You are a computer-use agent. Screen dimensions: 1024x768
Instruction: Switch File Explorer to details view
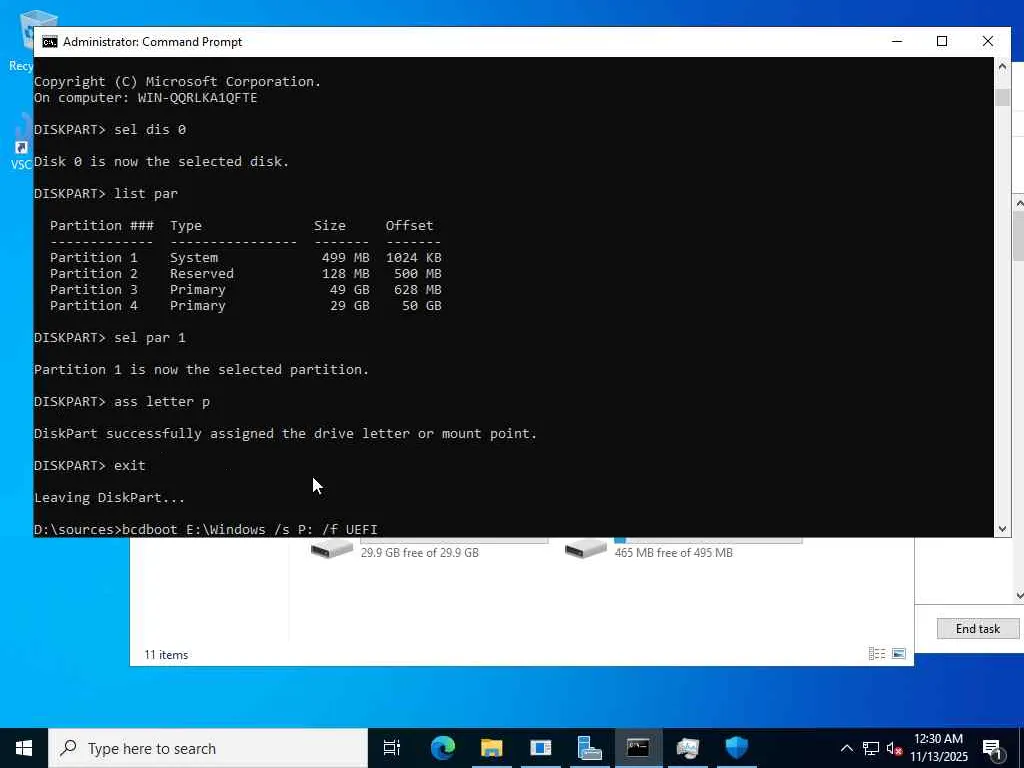tap(876, 654)
